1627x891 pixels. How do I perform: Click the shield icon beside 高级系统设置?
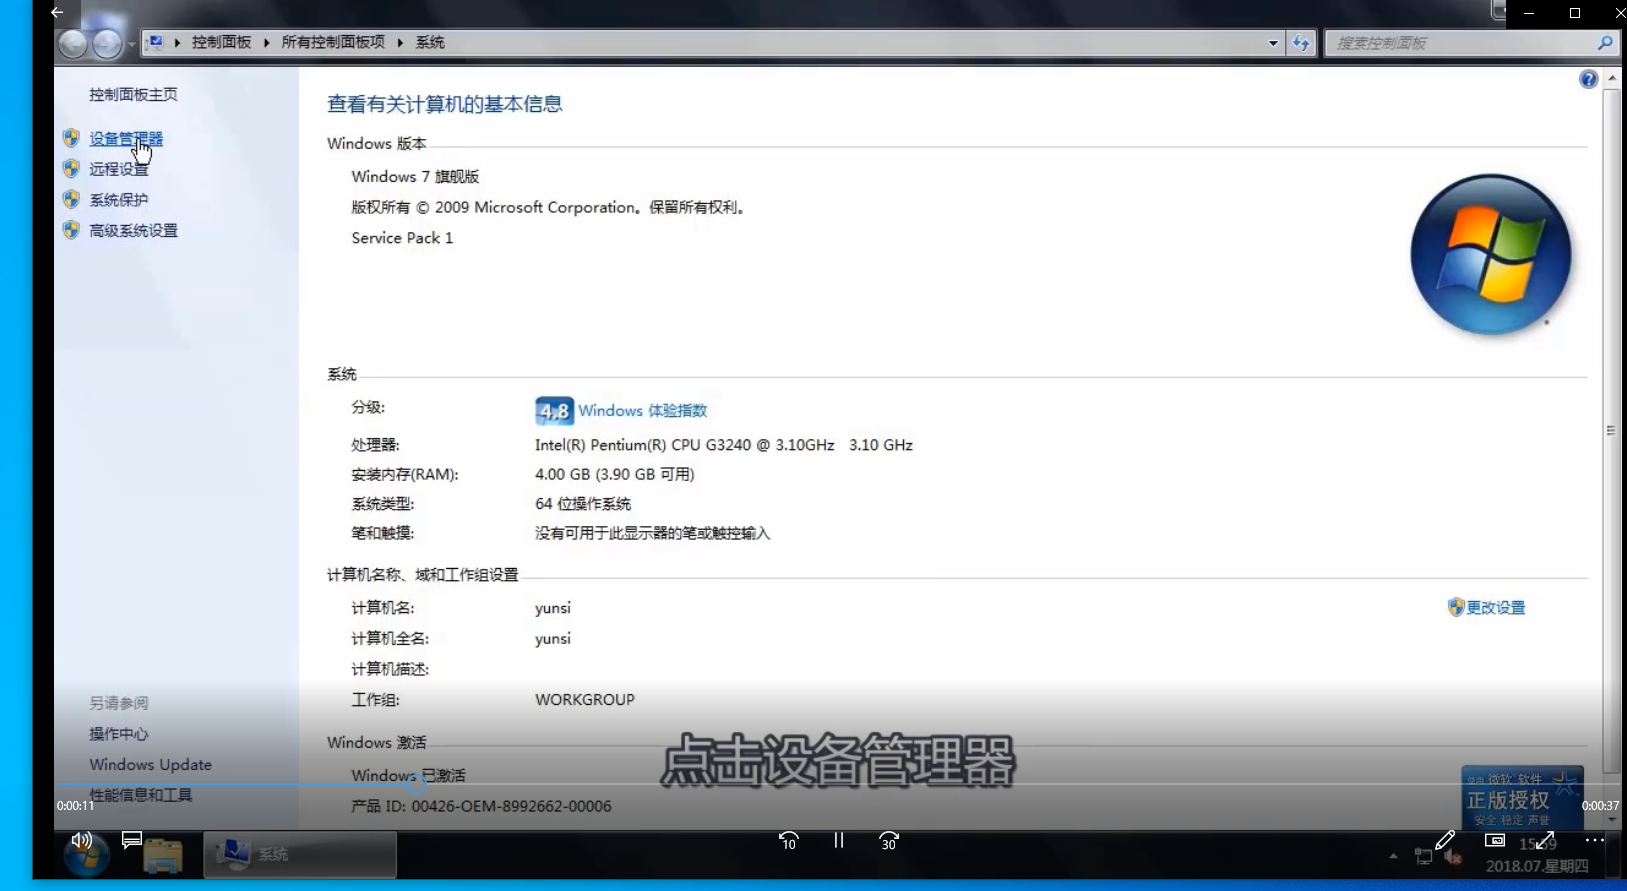pyautogui.click(x=71, y=229)
